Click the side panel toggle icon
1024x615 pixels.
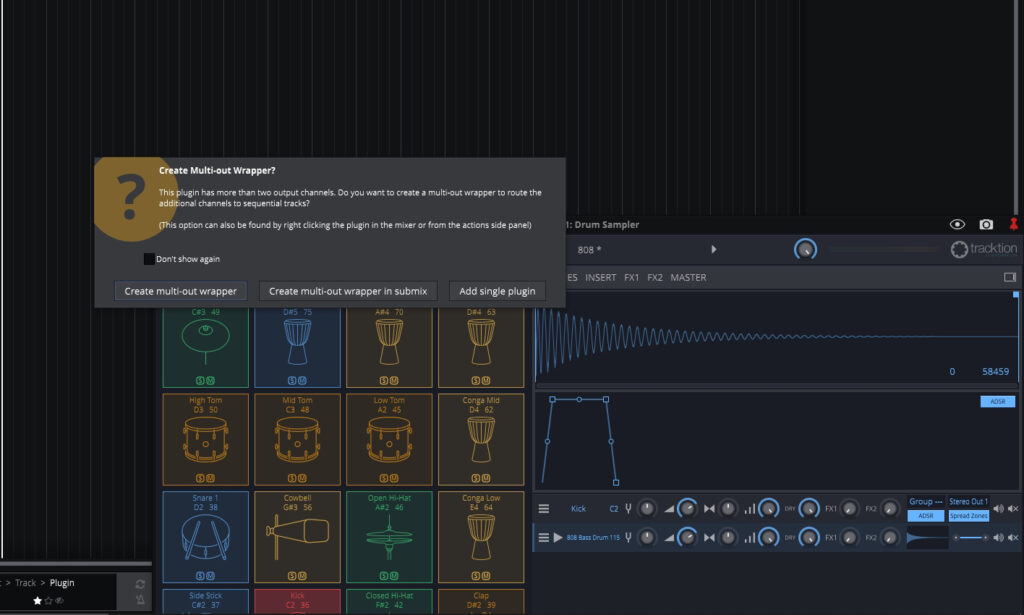(1010, 277)
